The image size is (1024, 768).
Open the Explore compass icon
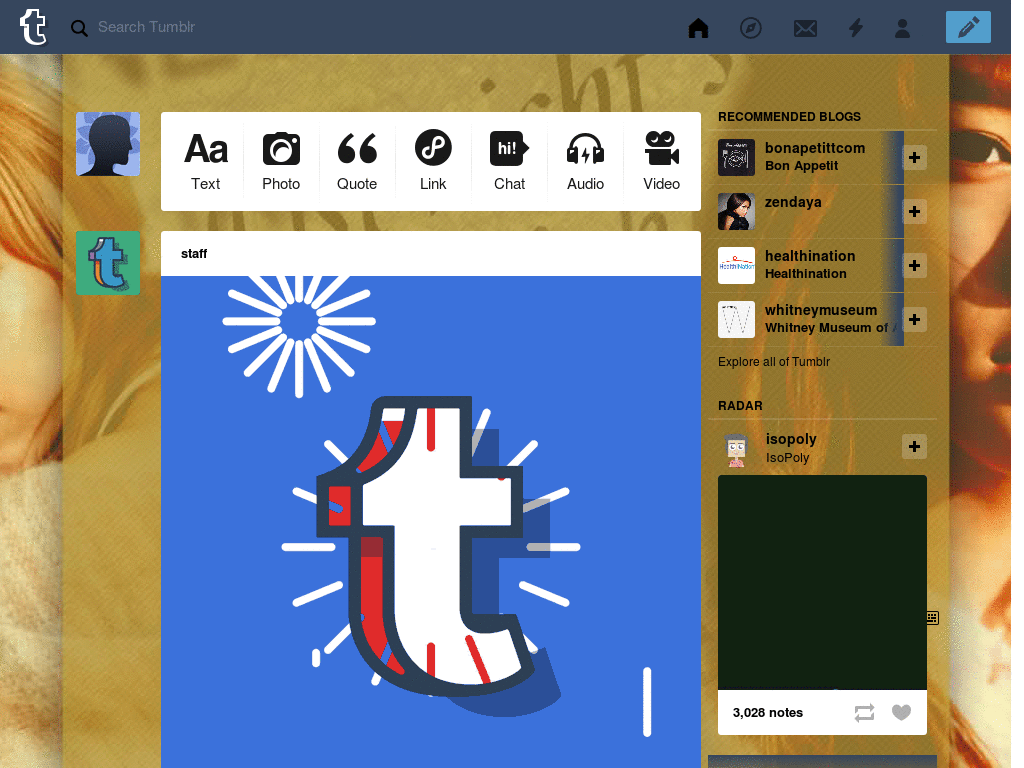750,27
